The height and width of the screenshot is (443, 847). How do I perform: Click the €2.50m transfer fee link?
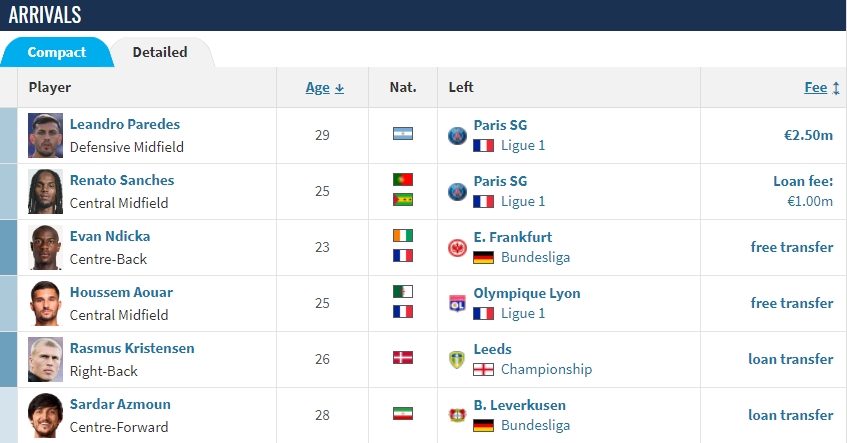(x=808, y=135)
